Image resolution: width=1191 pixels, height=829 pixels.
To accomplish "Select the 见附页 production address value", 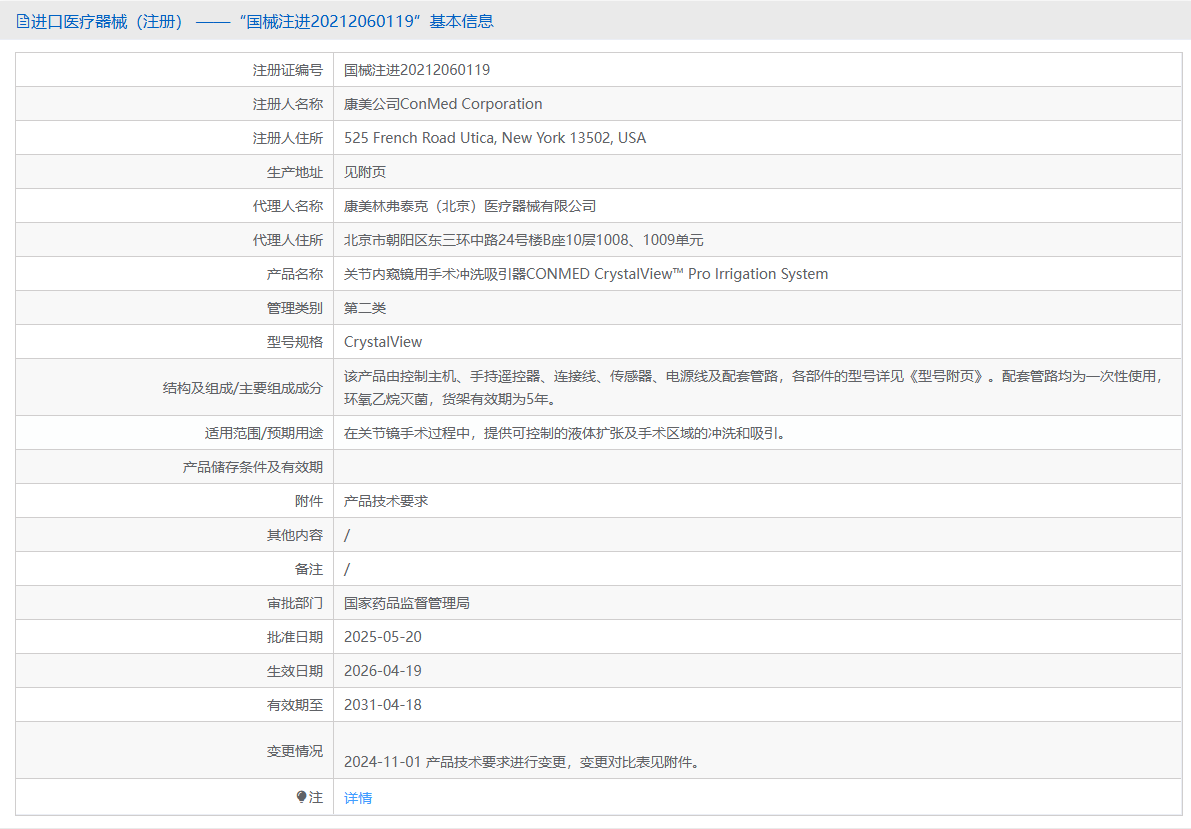I will point(365,172).
